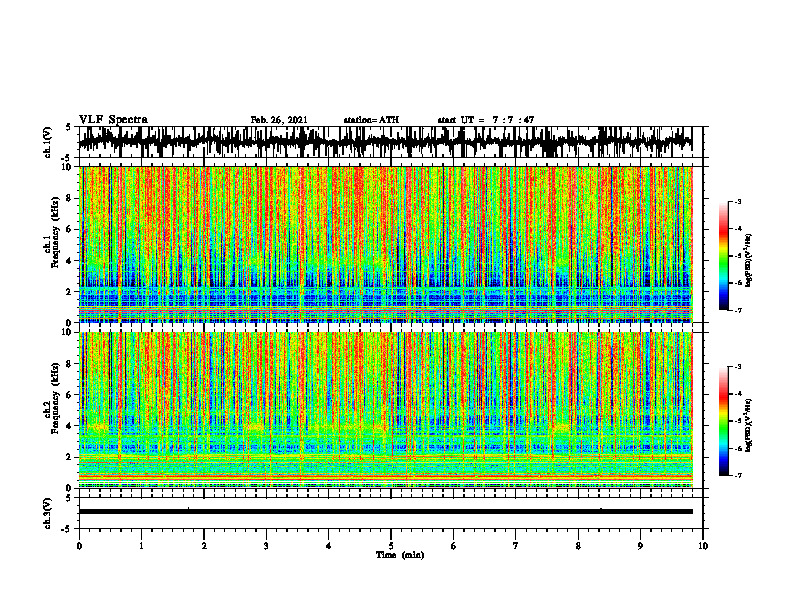
Task: Click the ch.1 "Frequency (kHz)" axis label
Action: point(55,232)
